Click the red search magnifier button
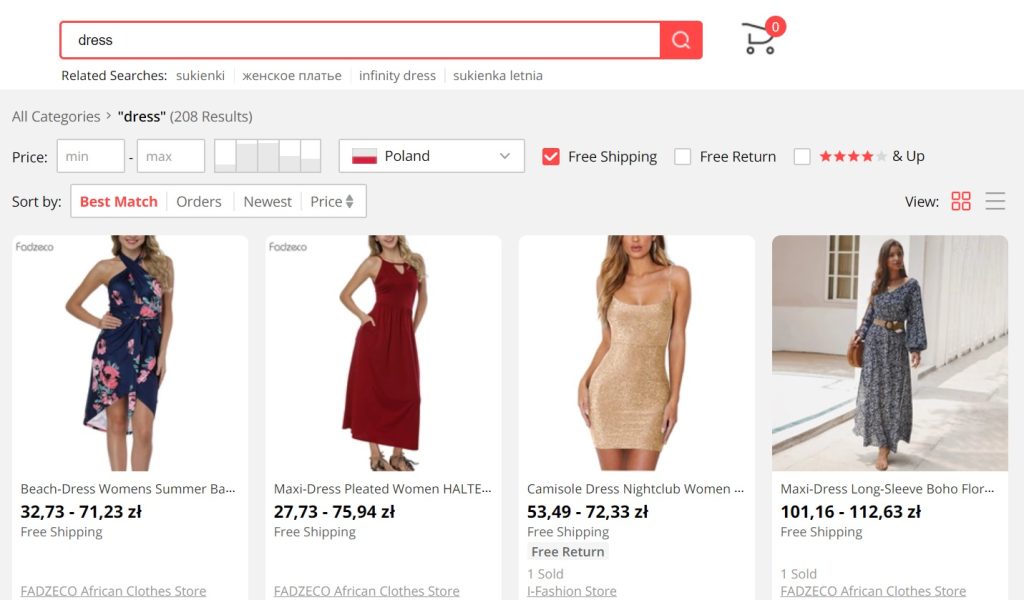Image resolution: width=1024 pixels, height=600 pixels. [x=680, y=40]
